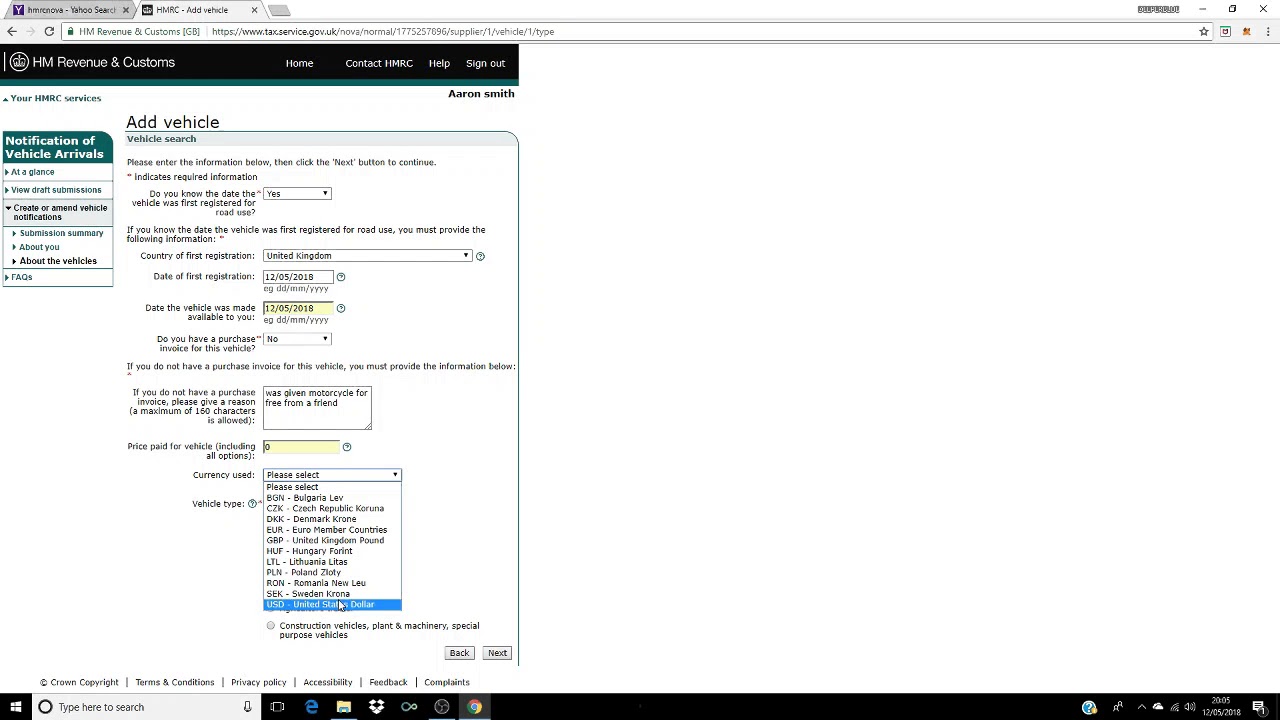Open At a glance sidebar link
This screenshot has height=720, width=1280.
33,172
